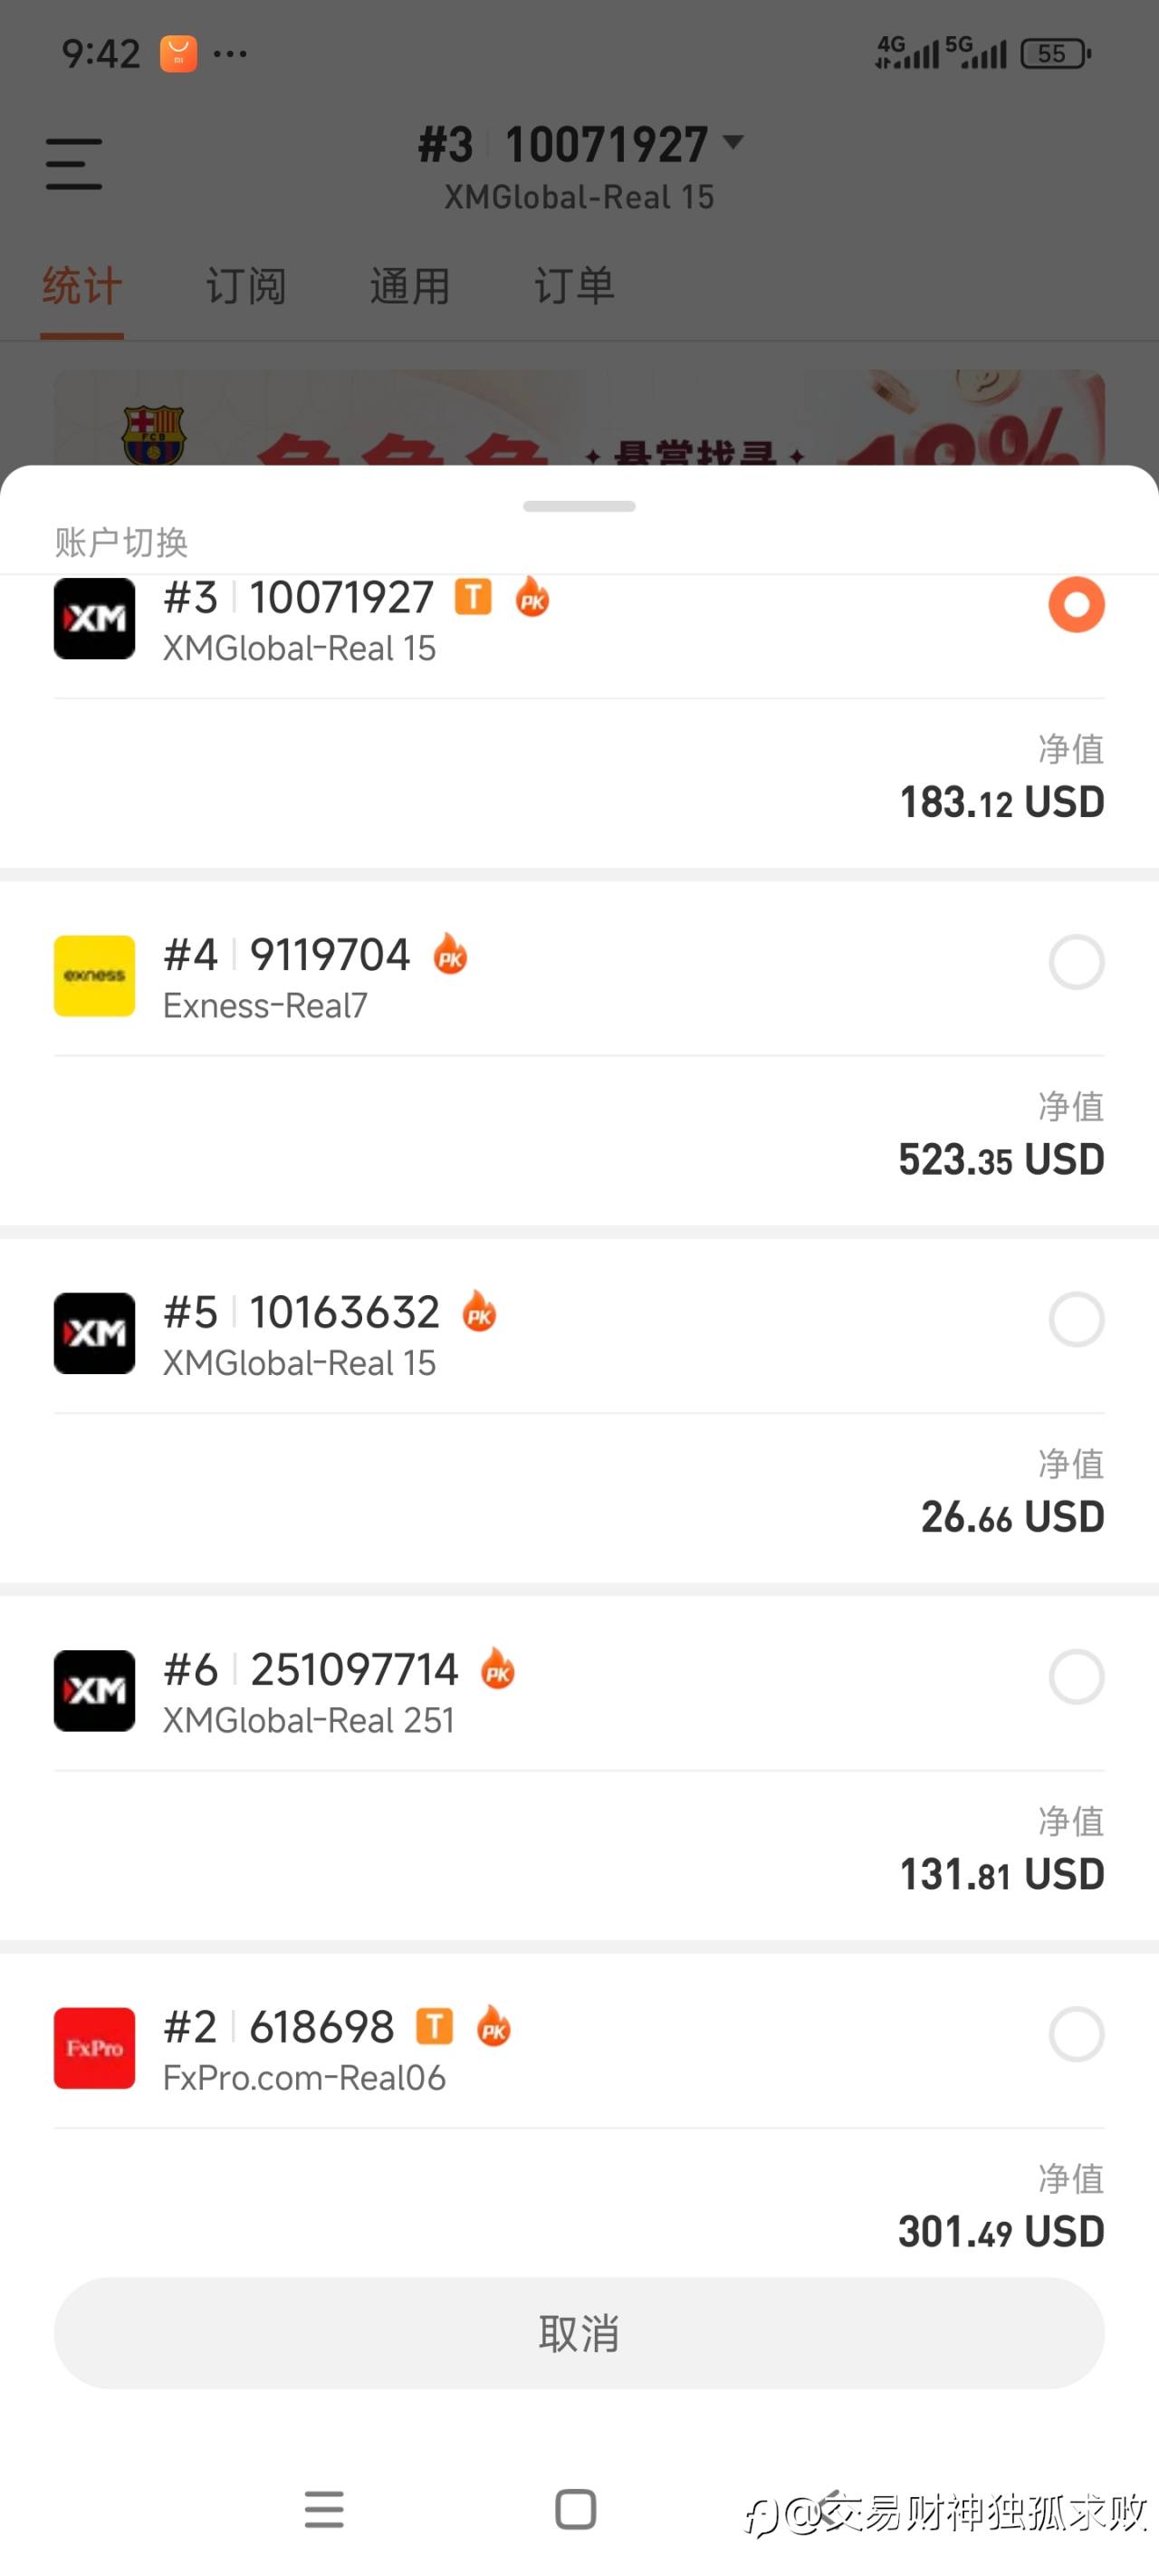Image resolution: width=1159 pixels, height=2576 pixels.
Task: Select the FxPro.com-Real06 account radio button
Action: pos(1076,2034)
